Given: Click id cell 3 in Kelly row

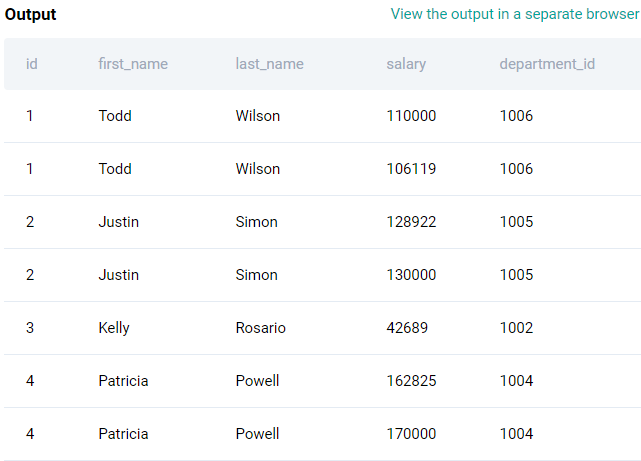Looking at the screenshot, I should tap(30, 328).
